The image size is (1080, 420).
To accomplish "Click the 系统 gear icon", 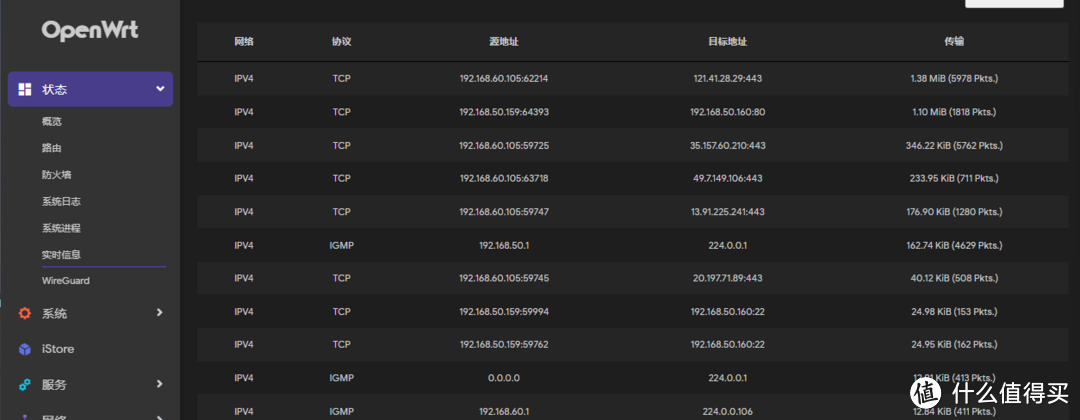I will (x=25, y=314).
